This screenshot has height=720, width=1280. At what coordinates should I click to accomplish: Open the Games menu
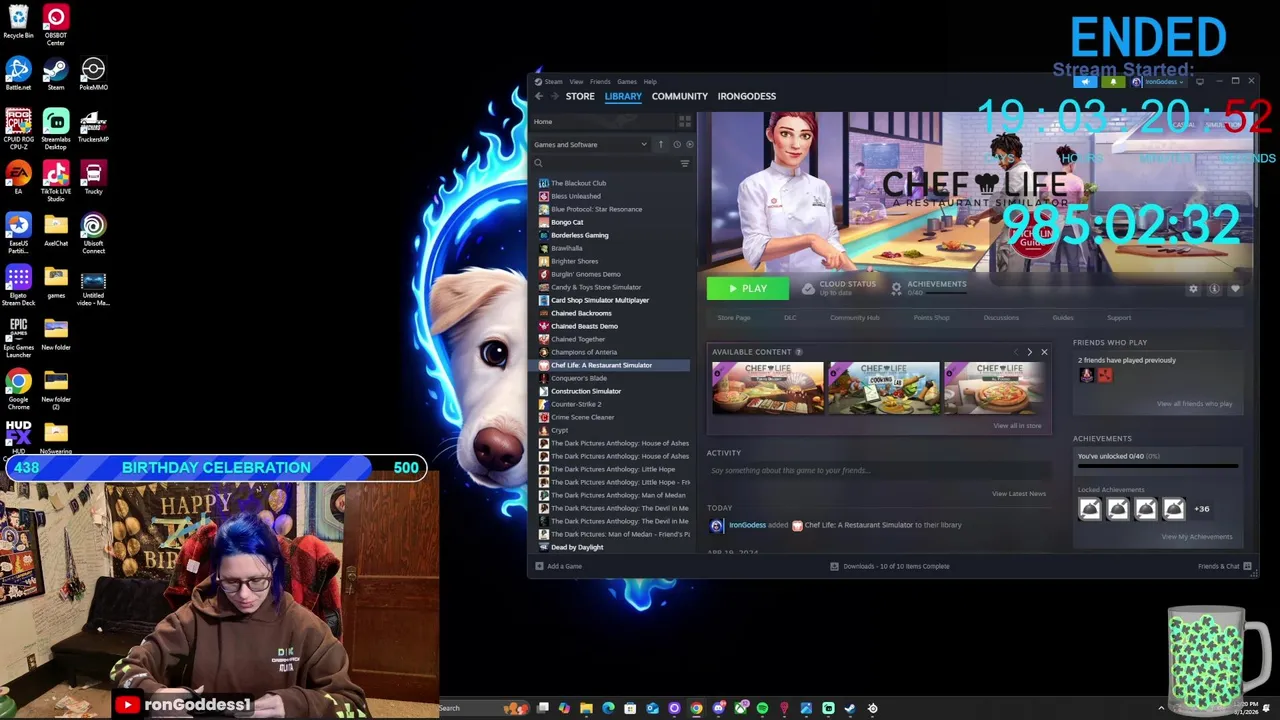coord(627,82)
